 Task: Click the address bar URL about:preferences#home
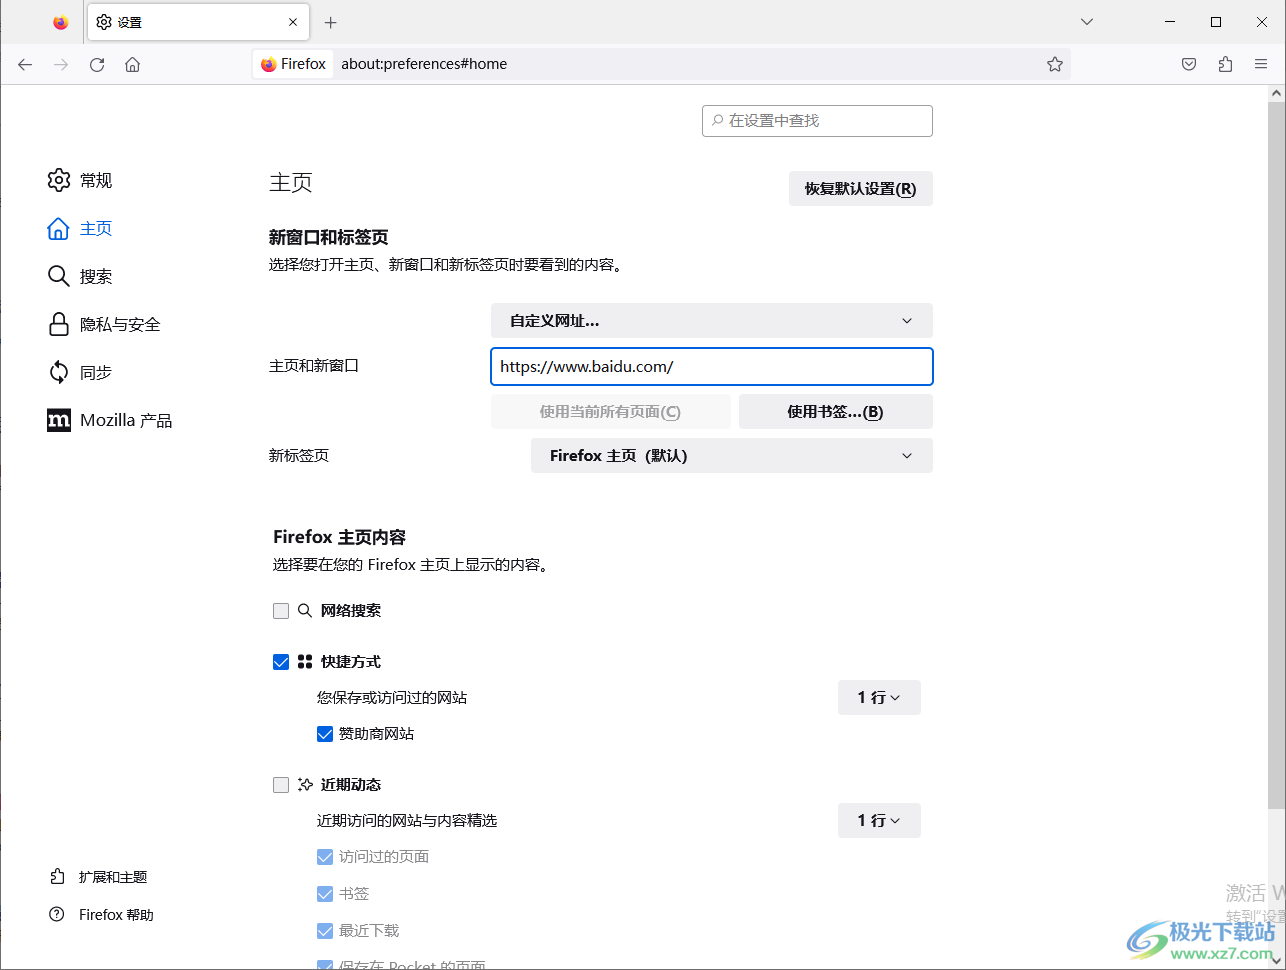click(x=424, y=64)
